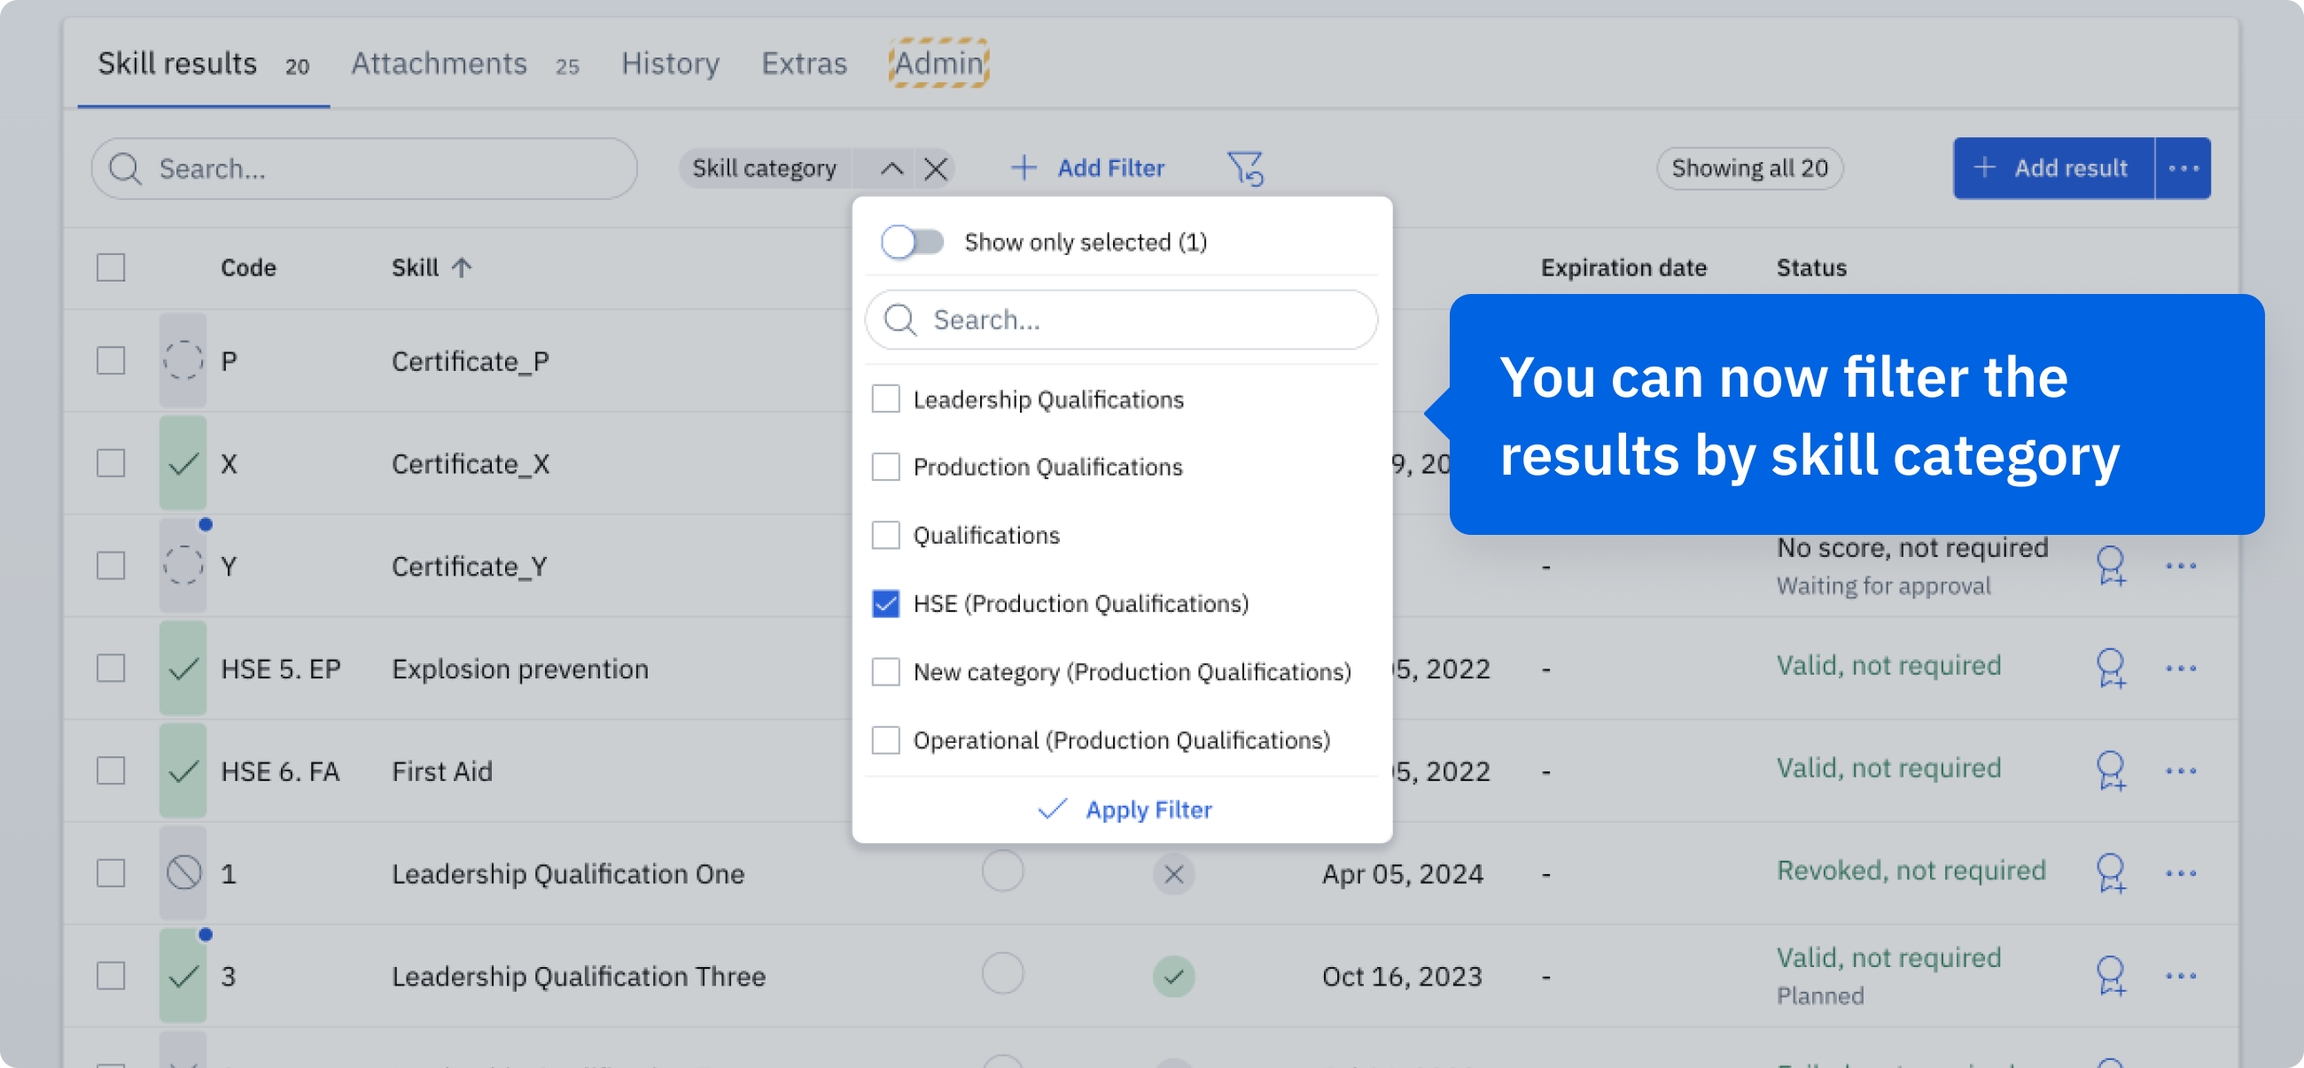Open the Add result more options menu
Viewport: 2304px width, 1068px height.
[2183, 168]
